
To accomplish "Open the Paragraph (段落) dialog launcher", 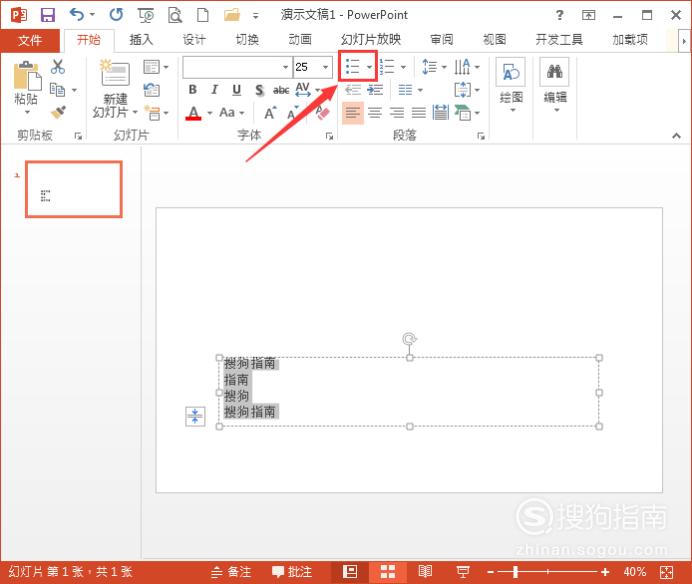I will [x=481, y=136].
